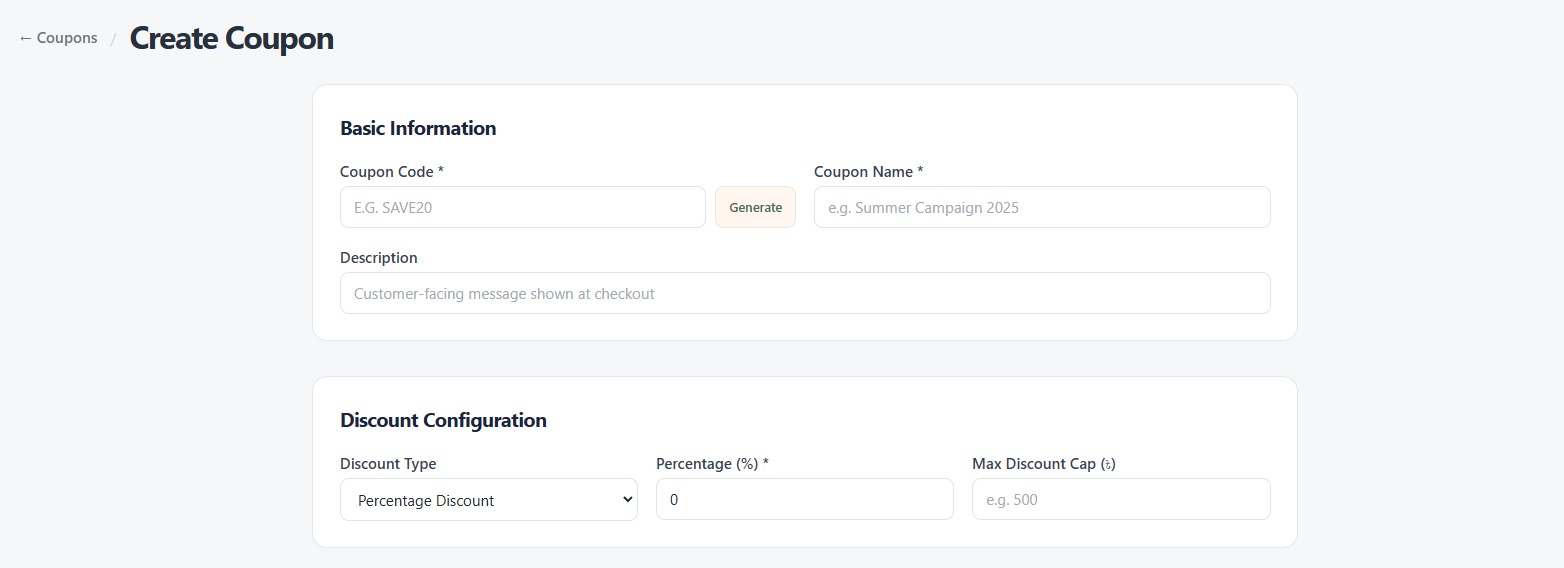1564x568 pixels.
Task: Click the Discount Configuration heading
Action: pos(443,420)
